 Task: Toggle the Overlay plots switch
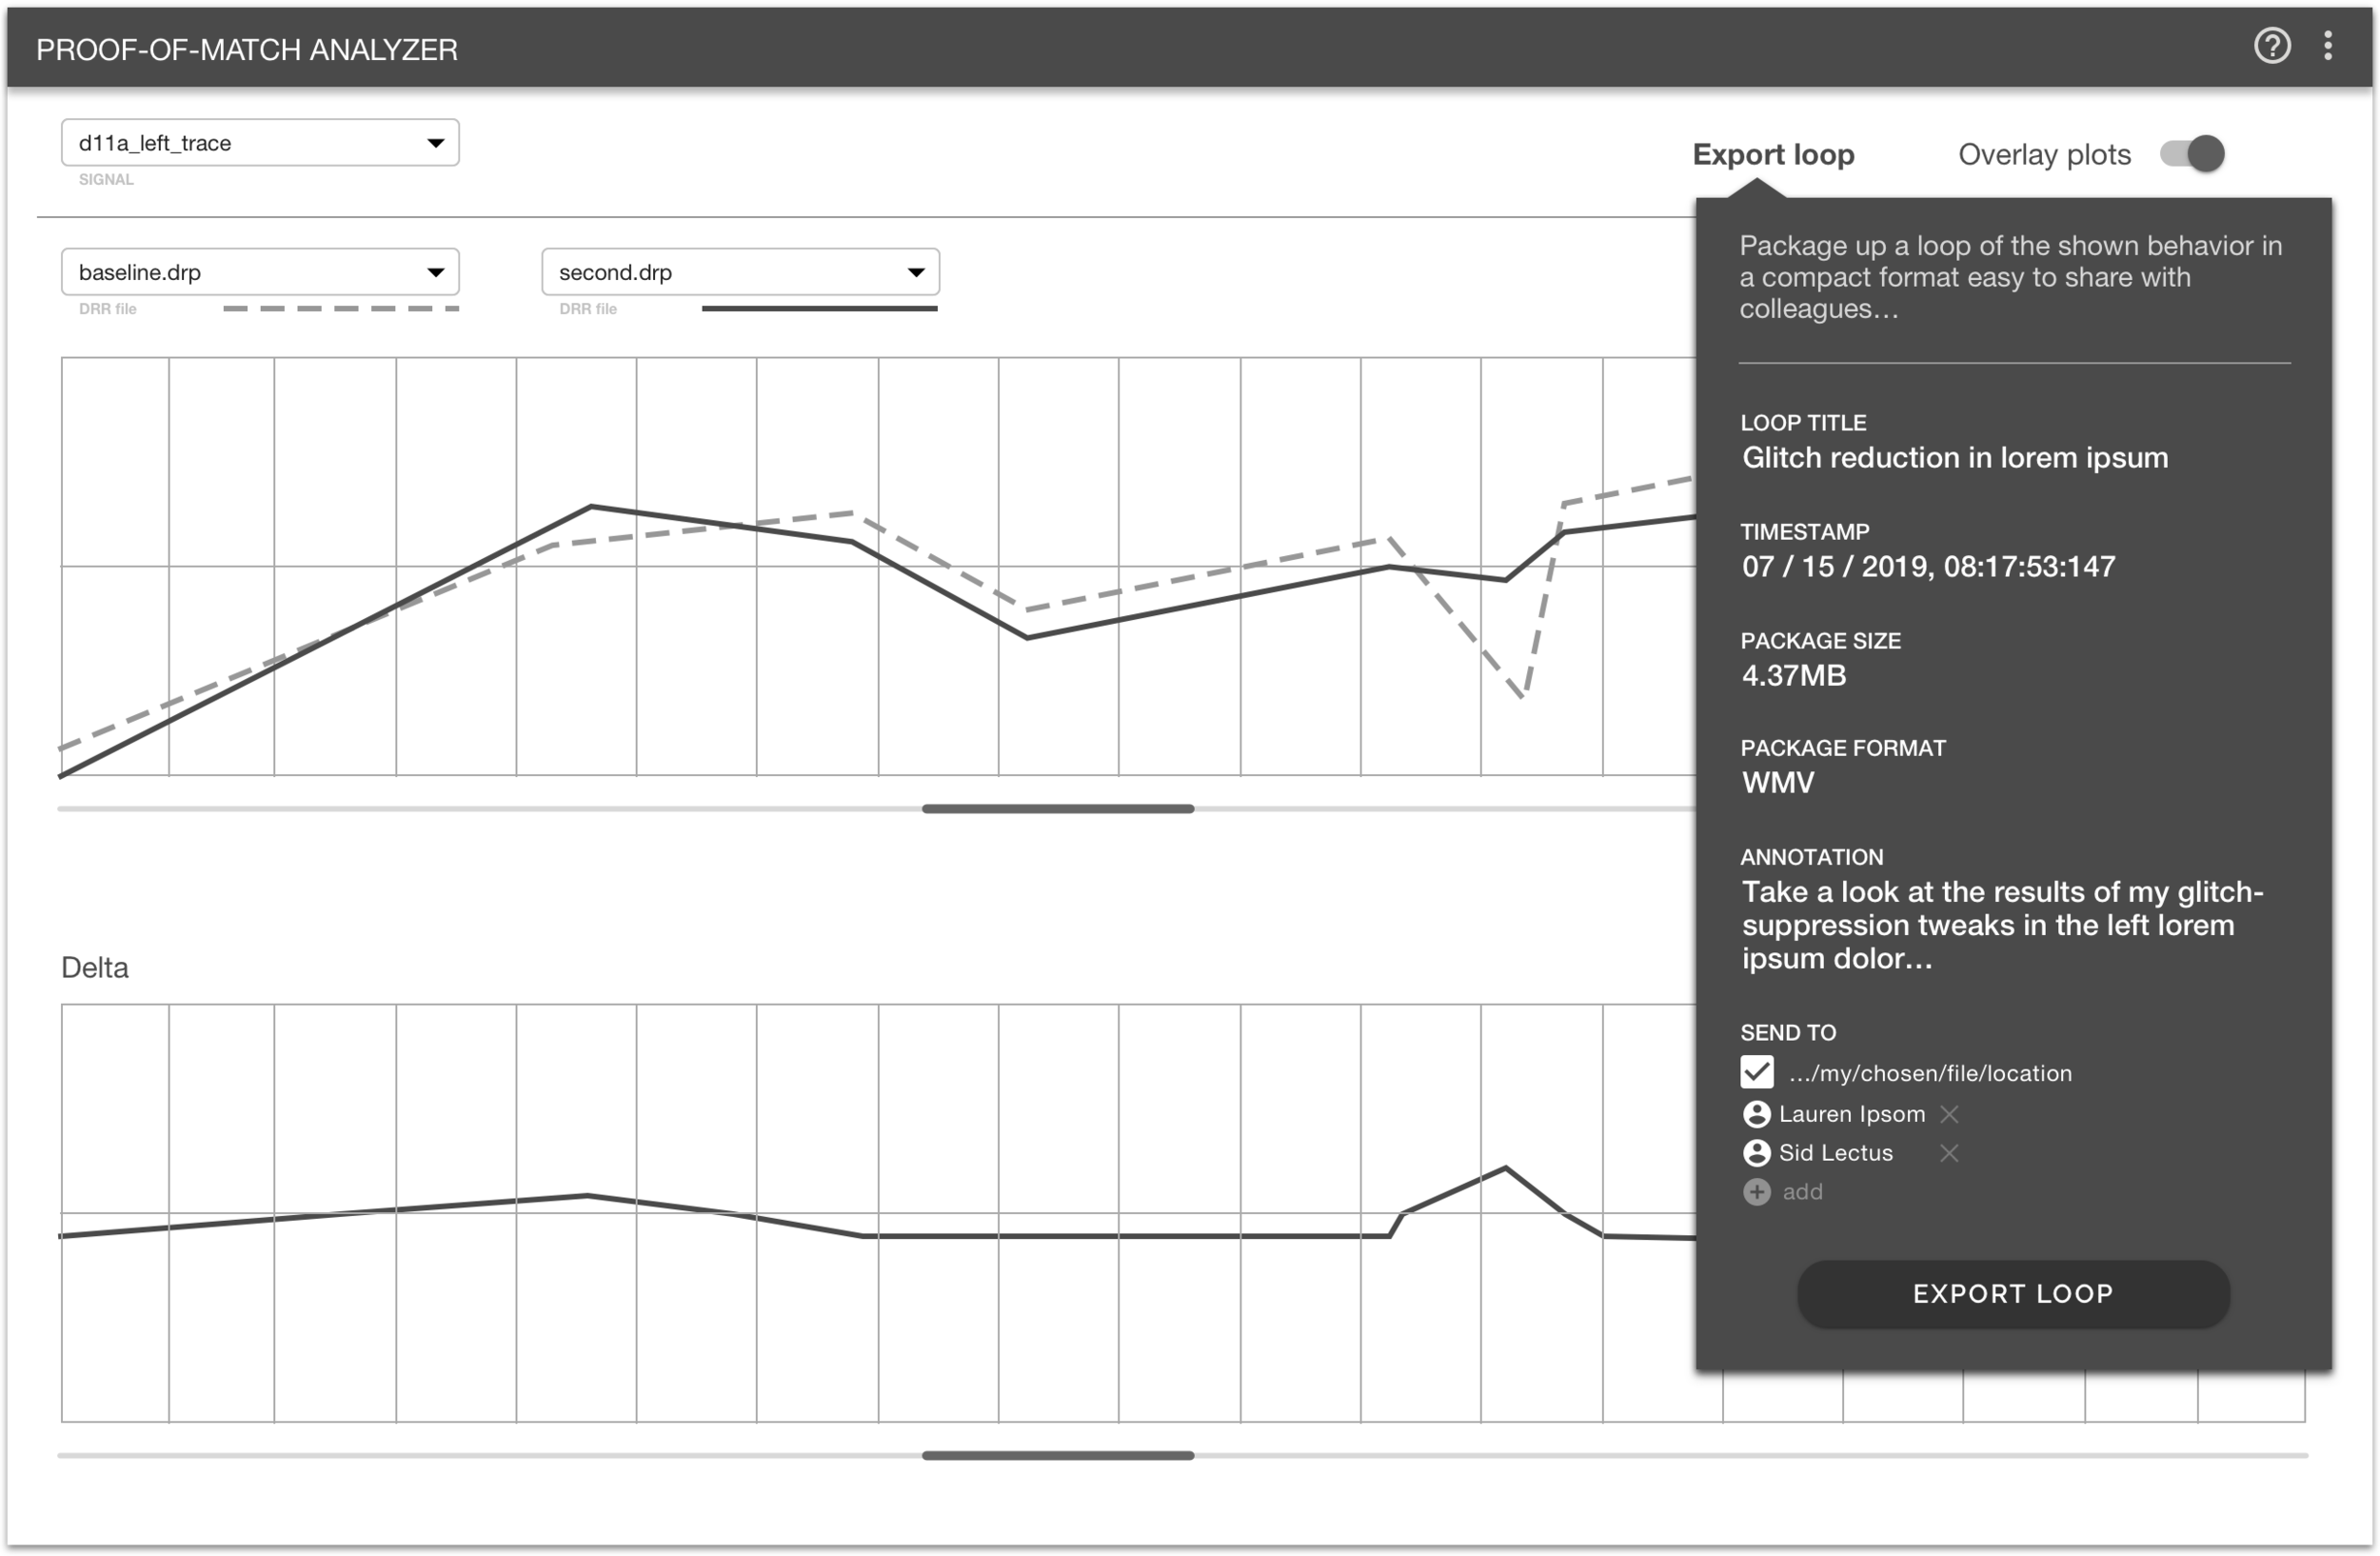(x=2192, y=154)
